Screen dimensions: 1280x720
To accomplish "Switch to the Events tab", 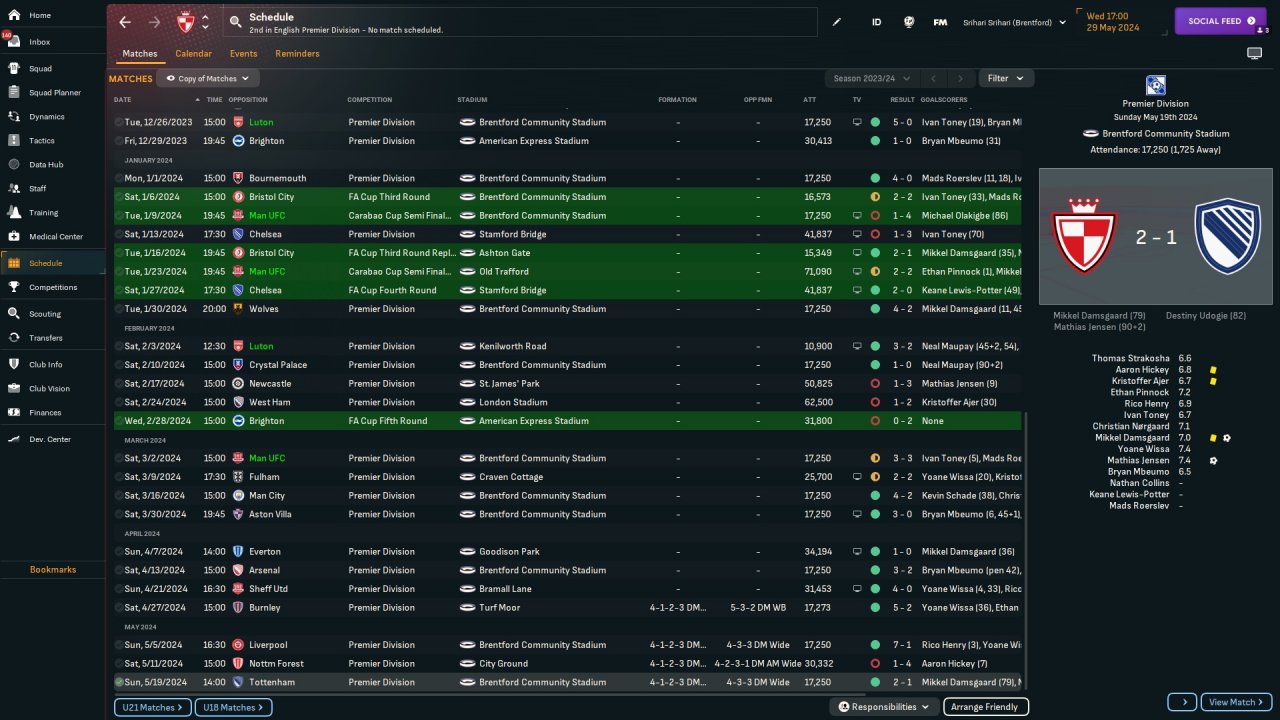I will [x=243, y=54].
